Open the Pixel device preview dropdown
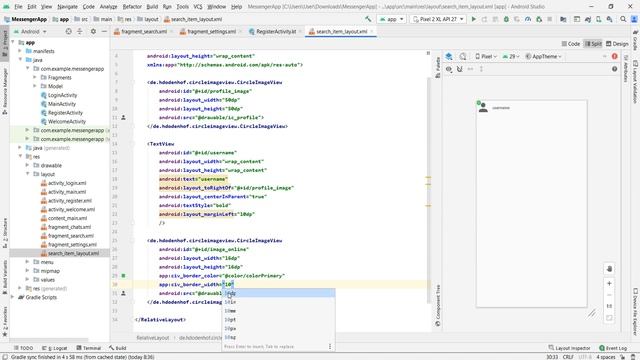Image resolution: width=640 pixels, height=360 pixels. tap(486, 56)
